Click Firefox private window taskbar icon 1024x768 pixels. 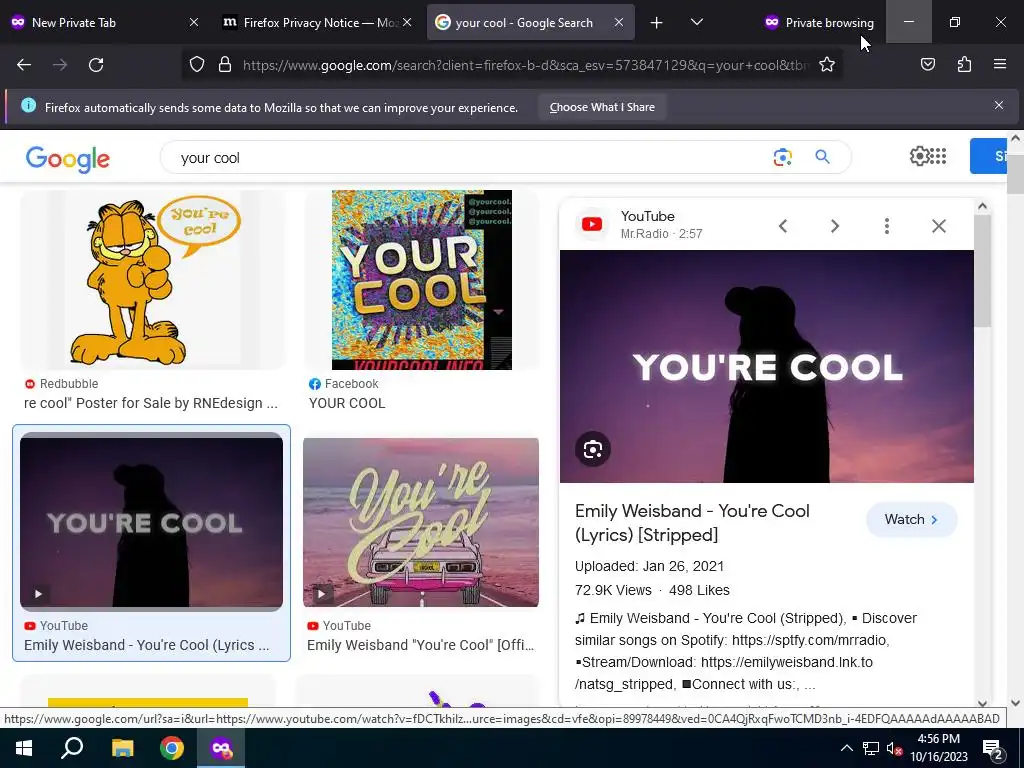[x=221, y=748]
